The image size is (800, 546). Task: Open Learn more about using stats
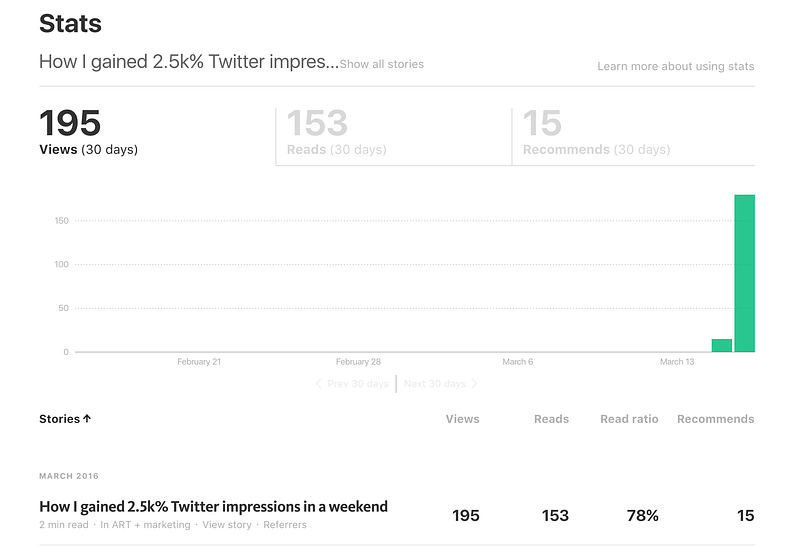click(x=676, y=66)
